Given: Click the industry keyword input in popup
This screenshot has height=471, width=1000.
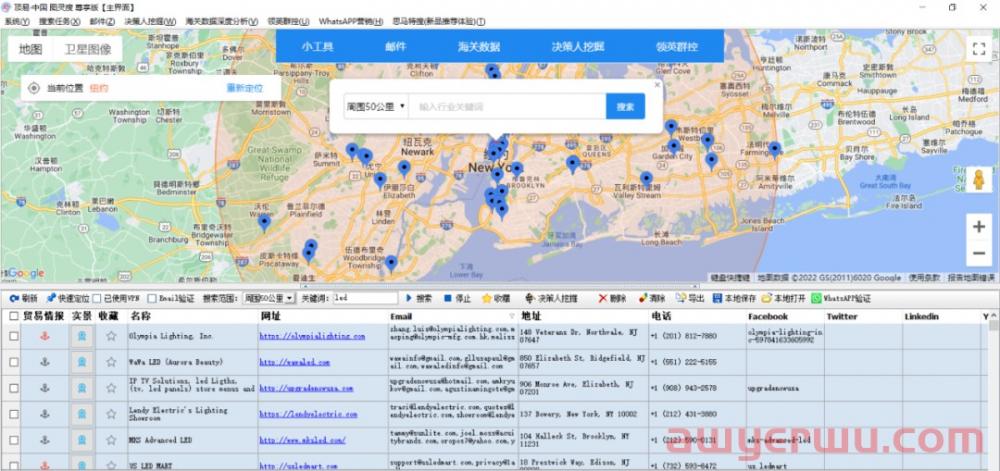Looking at the screenshot, I should pyautogui.click(x=507, y=106).
